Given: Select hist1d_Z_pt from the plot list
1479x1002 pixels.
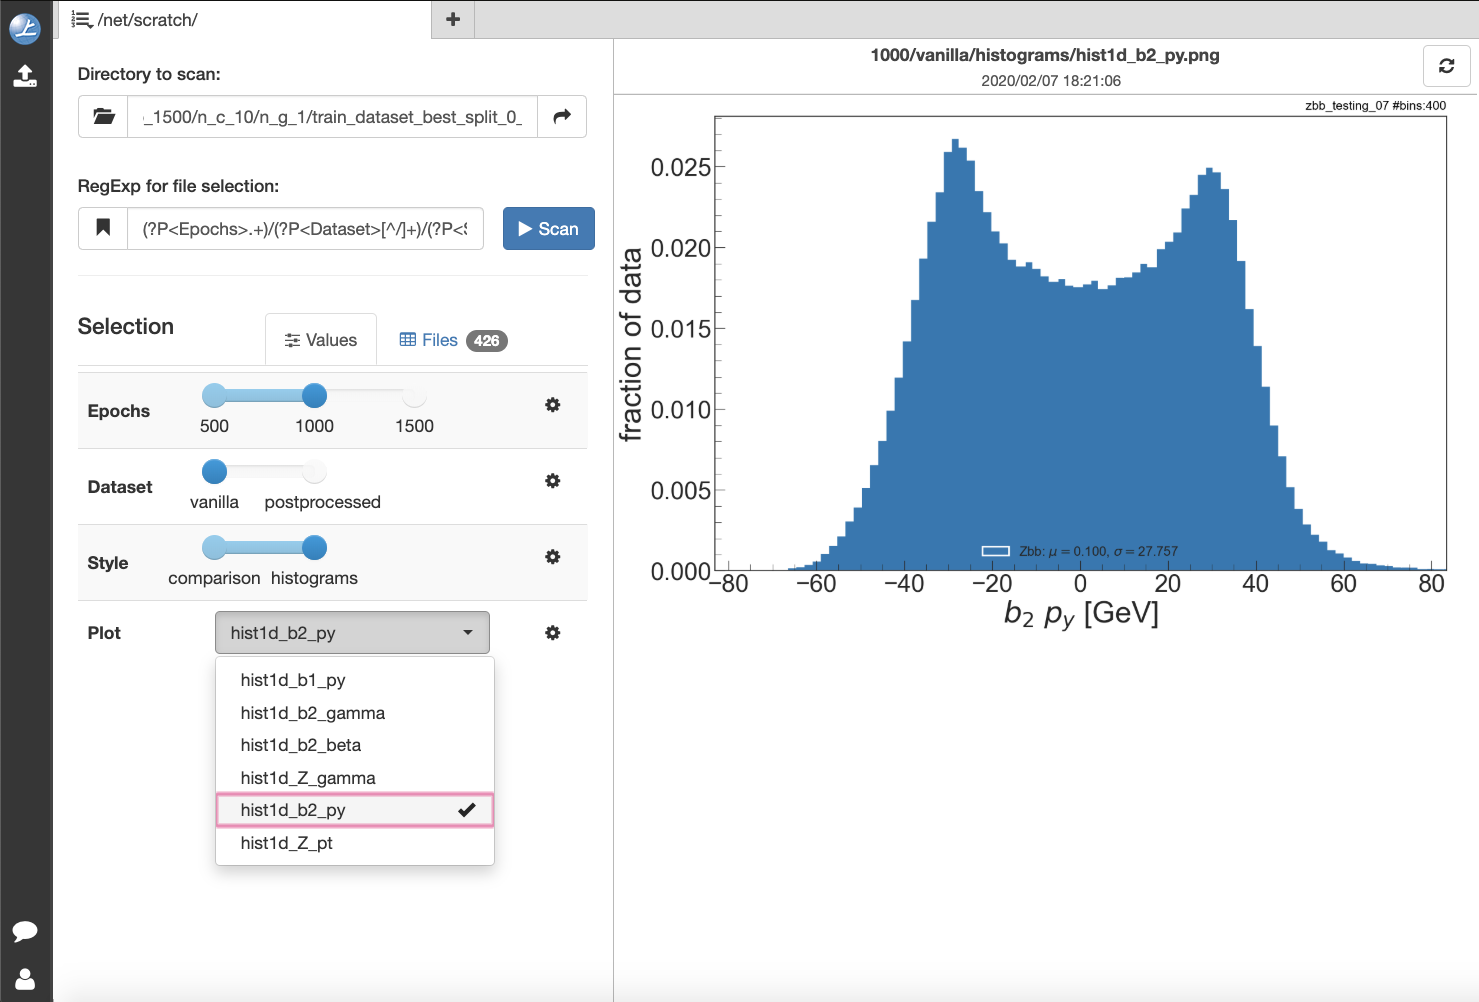Looking at the screenshot, I should 289,843.
